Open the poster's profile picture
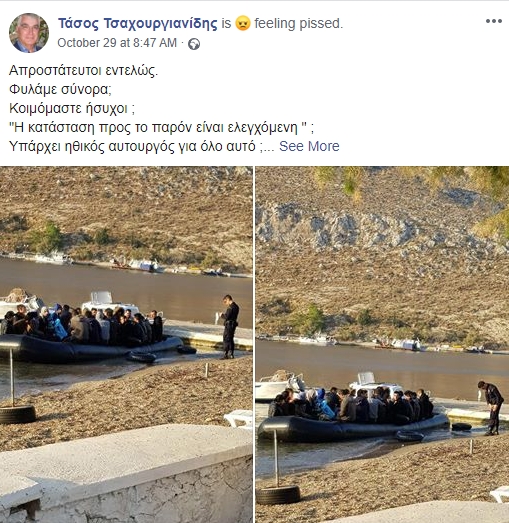This screenshot has width=509, height=523. 29,33
